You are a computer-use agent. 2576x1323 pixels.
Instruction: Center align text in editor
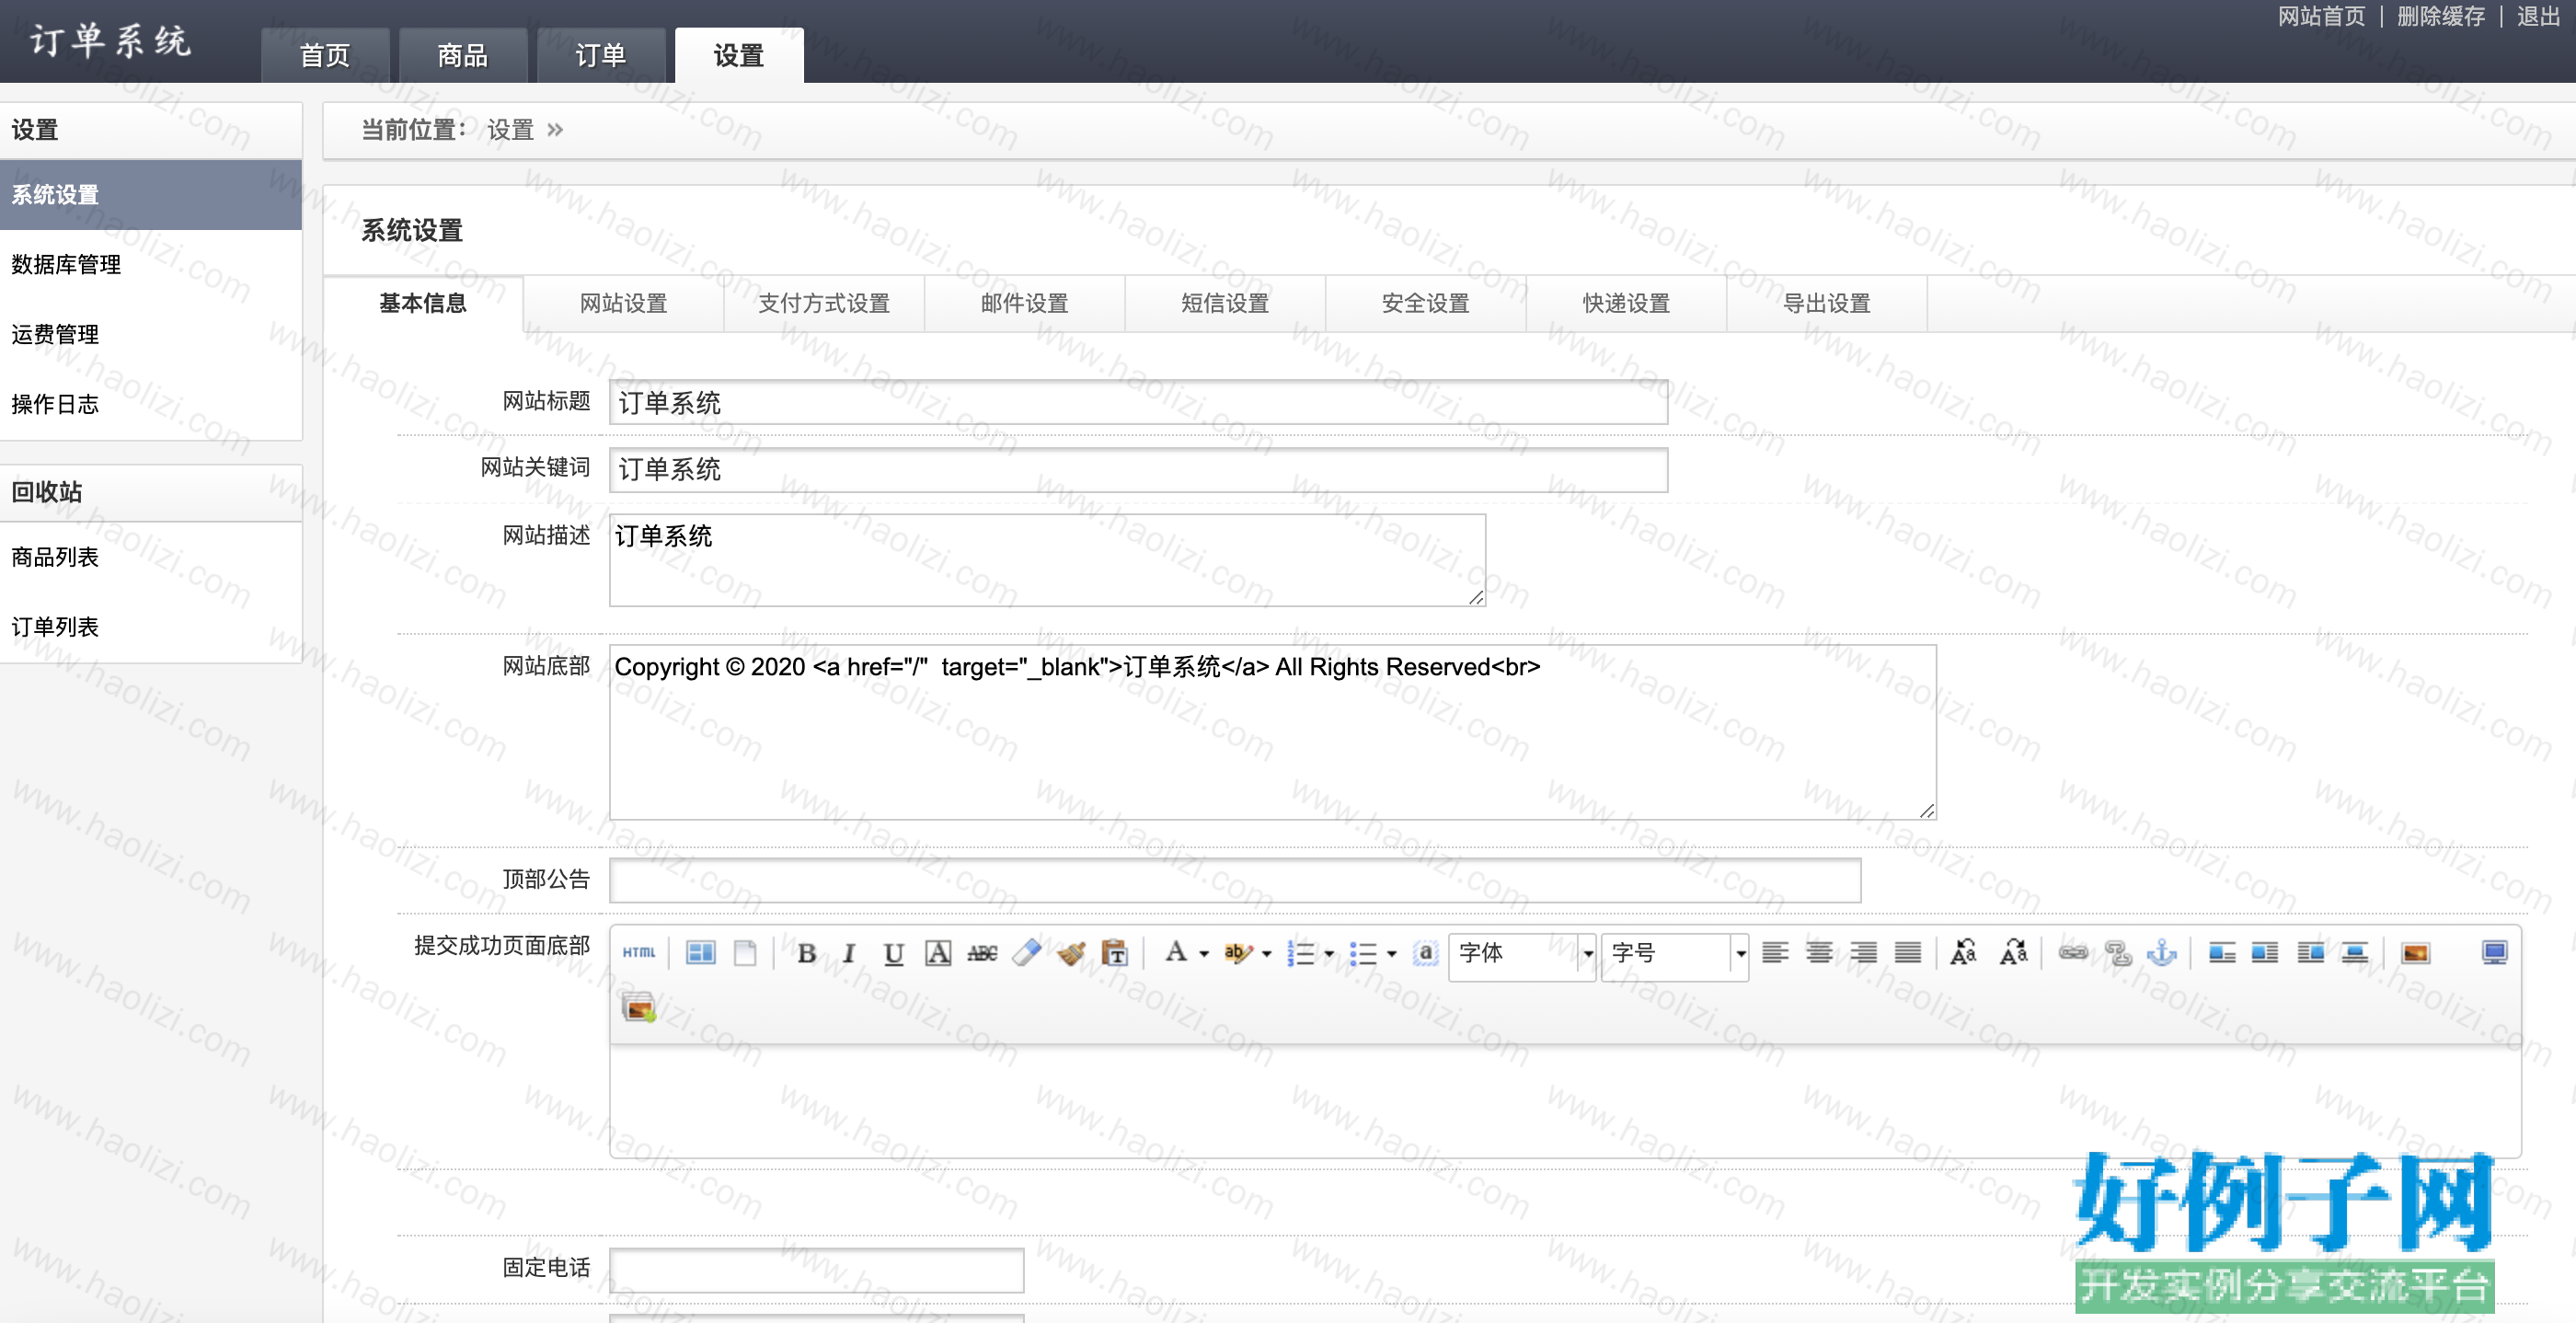click(x=1819, y=953)
